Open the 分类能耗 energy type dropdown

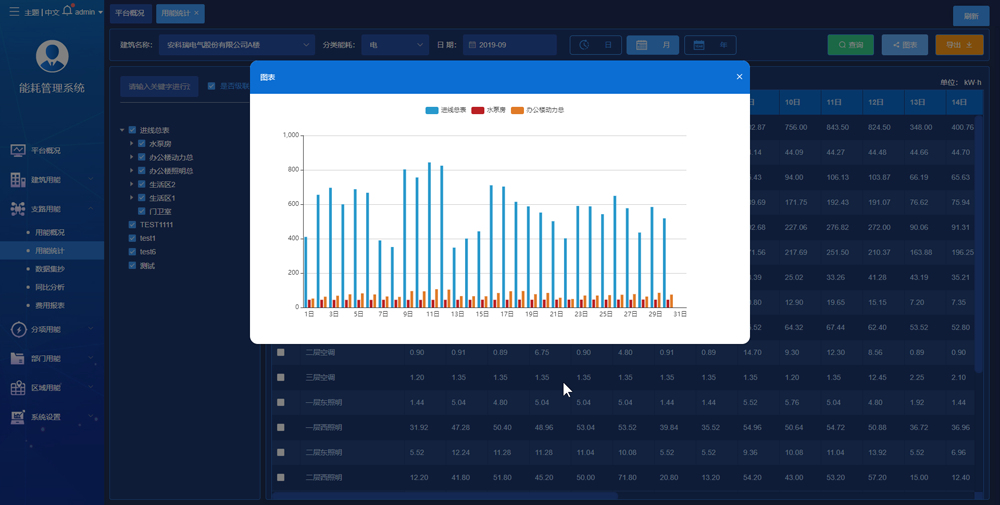click(395, 45)
